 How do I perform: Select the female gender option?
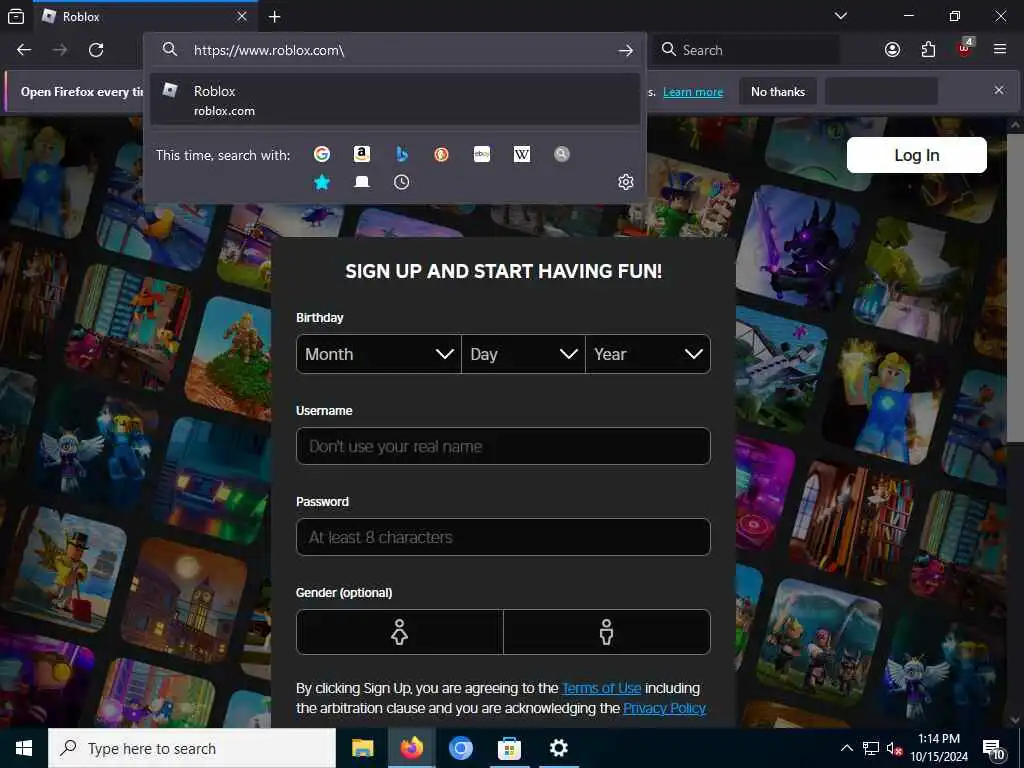(x=400, y=632)
